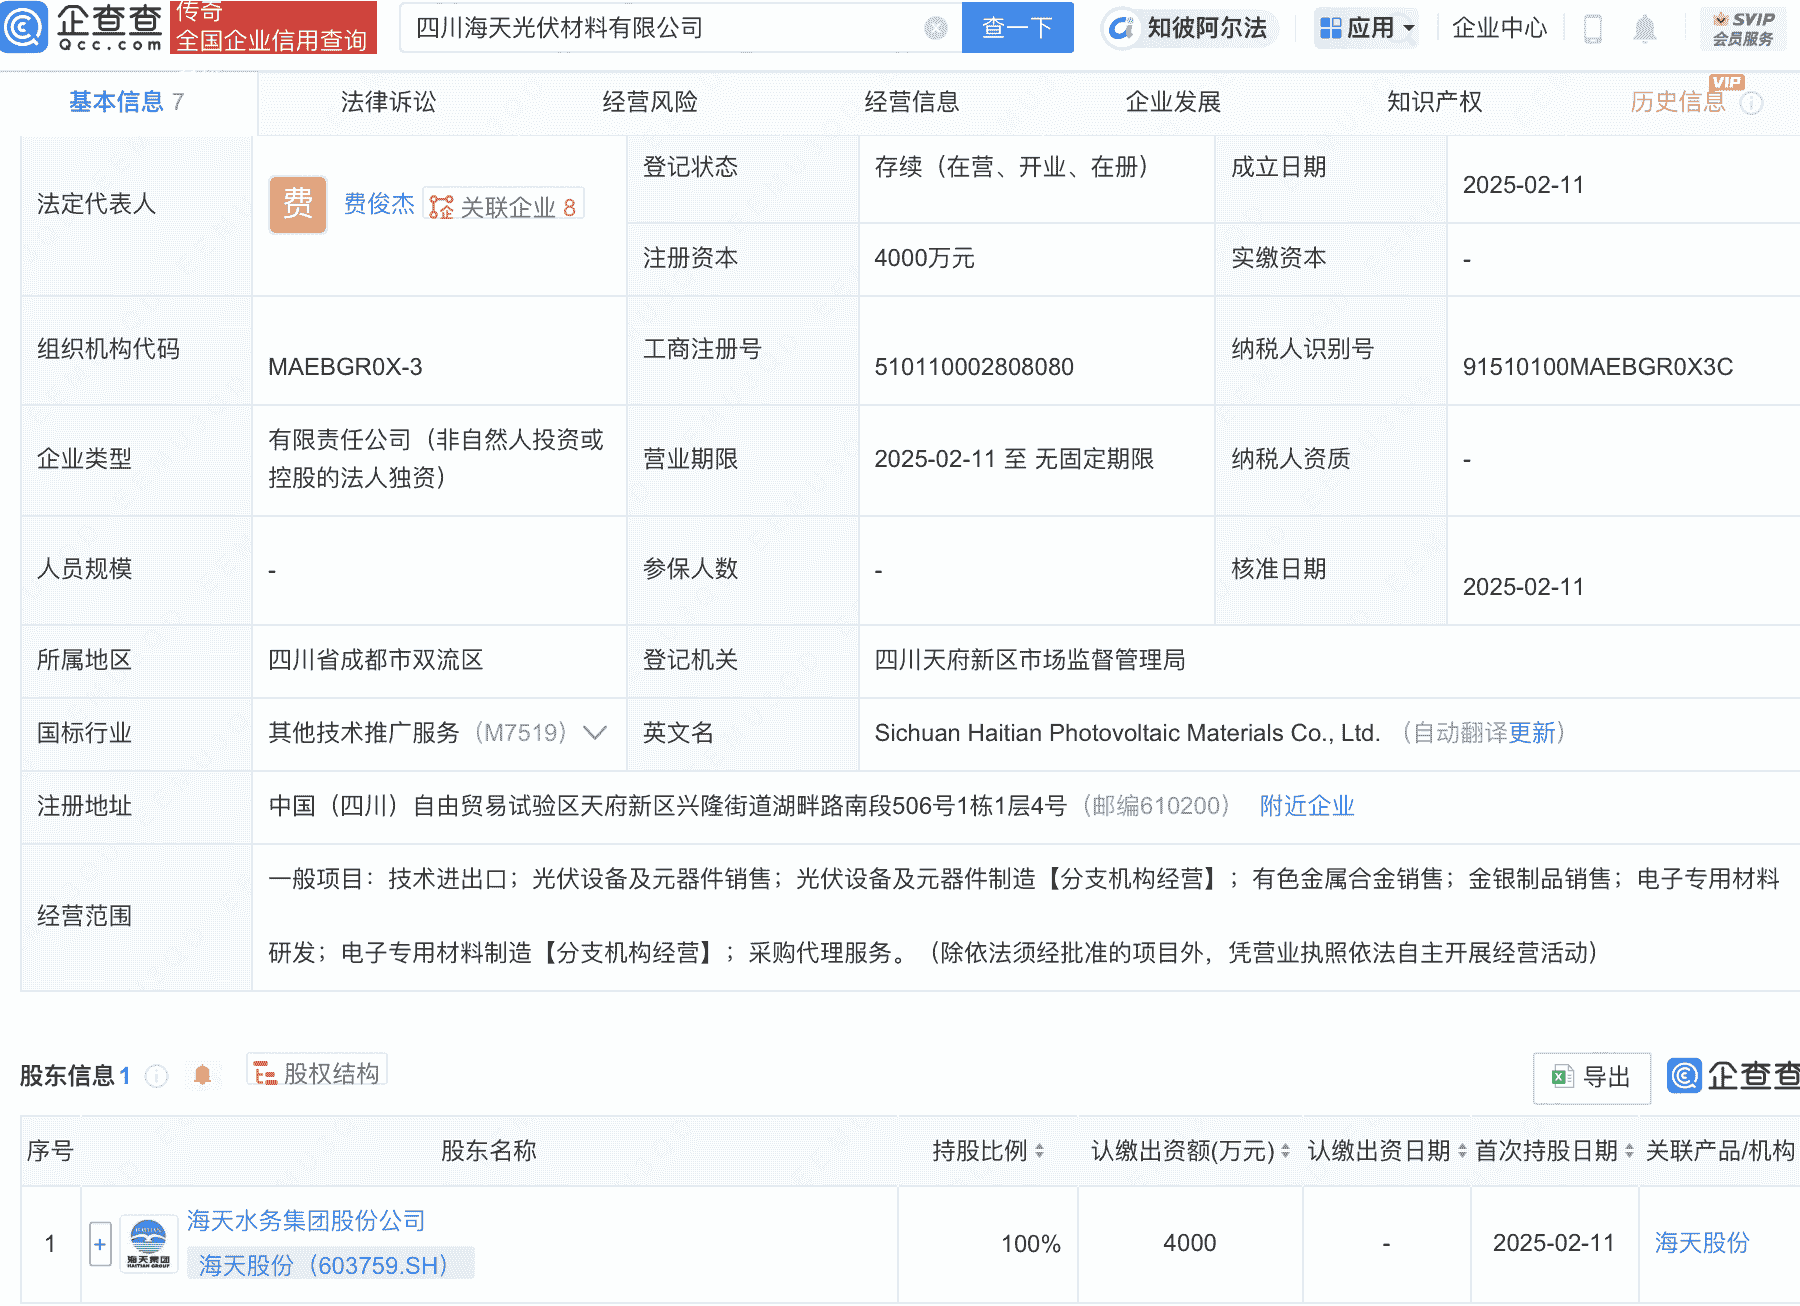Open 知彼阿尔法 from the top bar

(1188, 28)
